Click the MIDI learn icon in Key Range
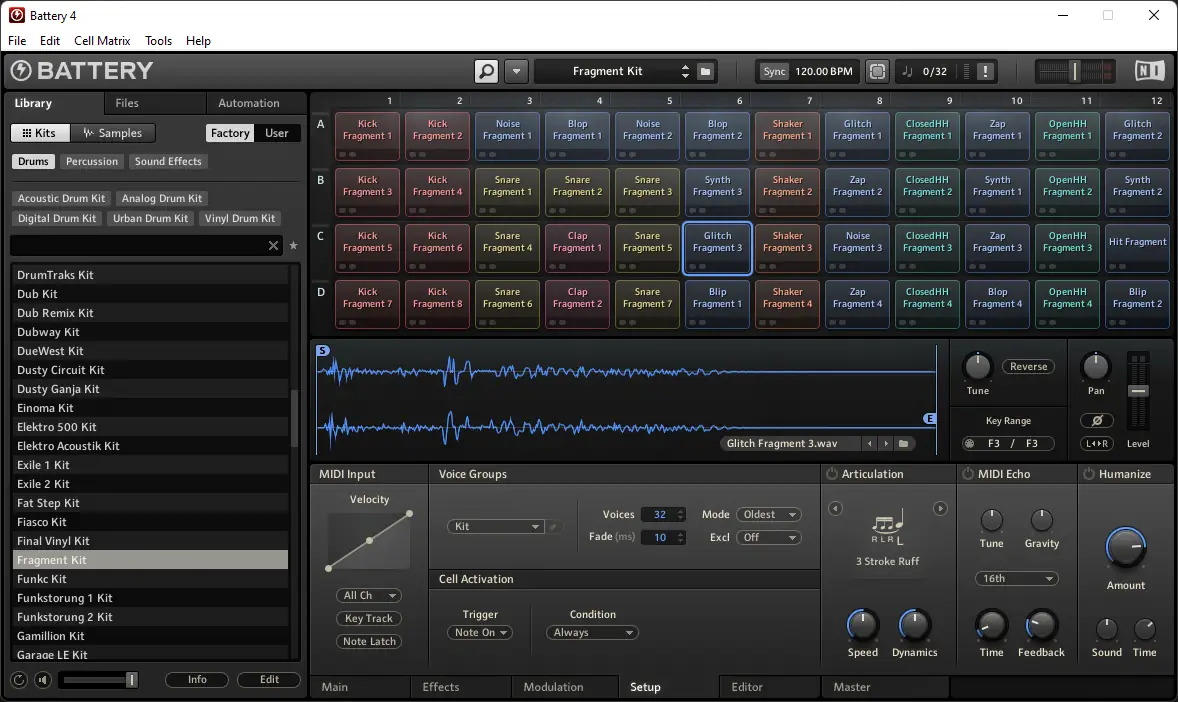 [969, 443]
